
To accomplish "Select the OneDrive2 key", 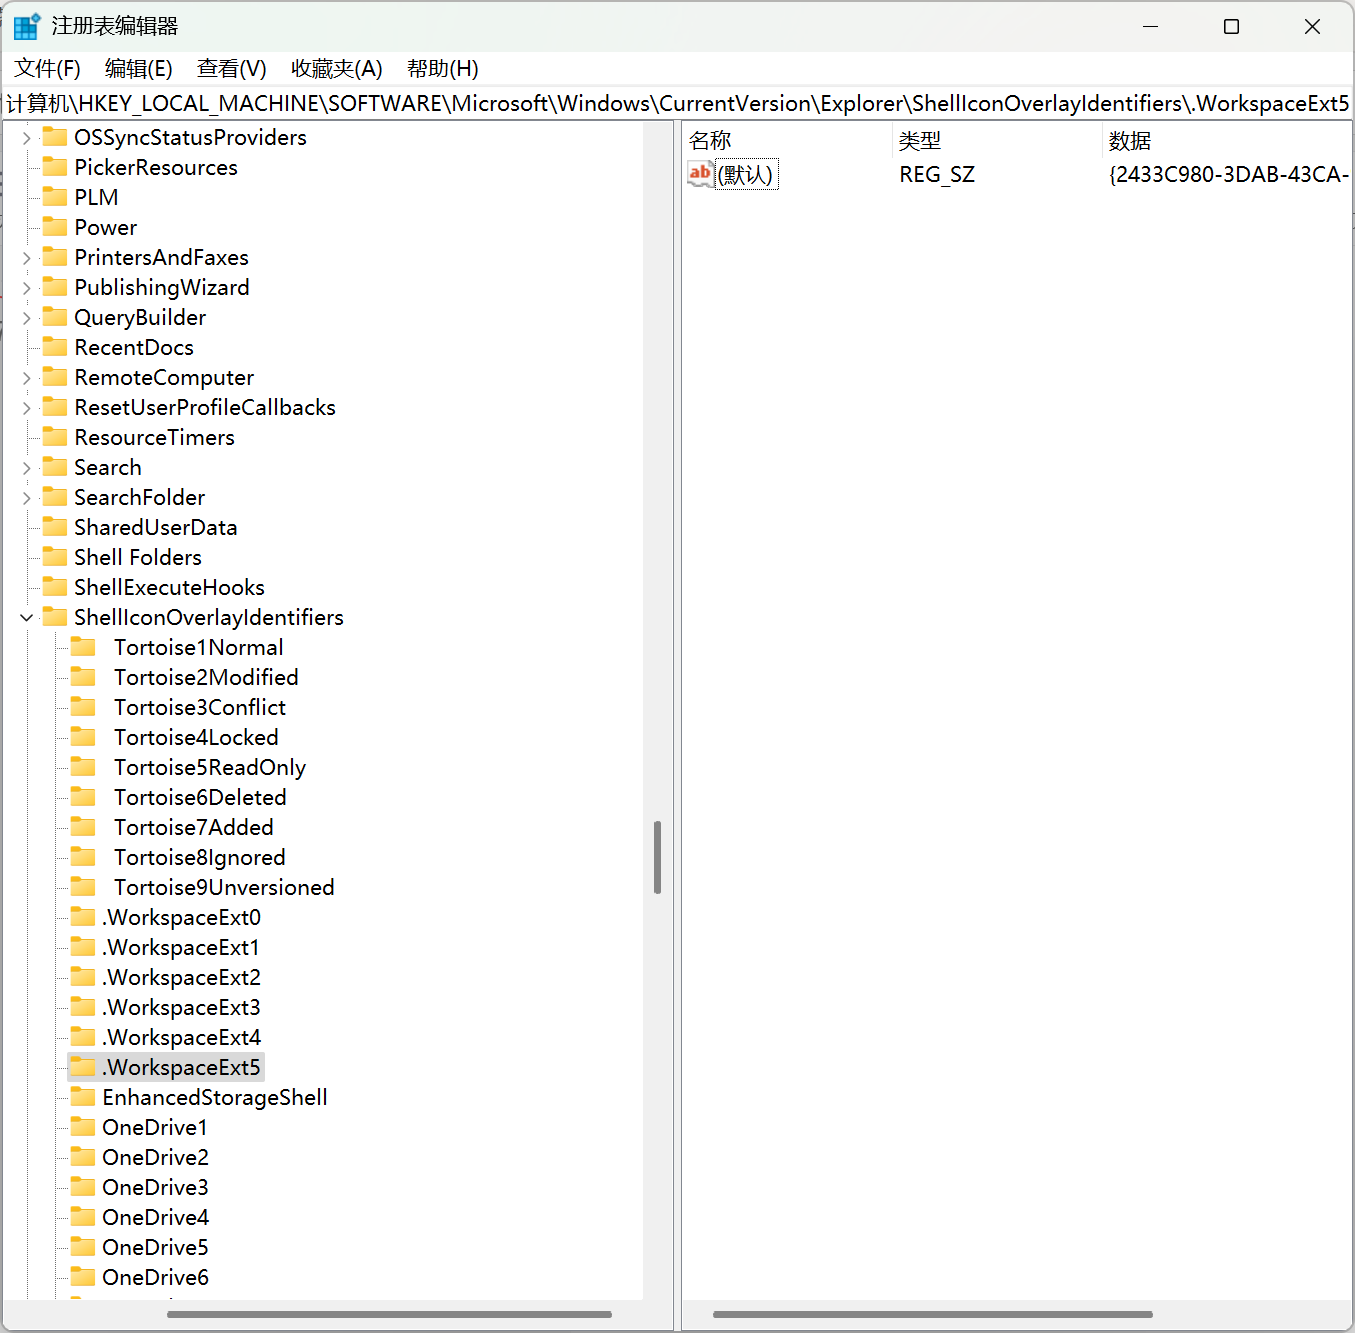I will pos(155,1157).
